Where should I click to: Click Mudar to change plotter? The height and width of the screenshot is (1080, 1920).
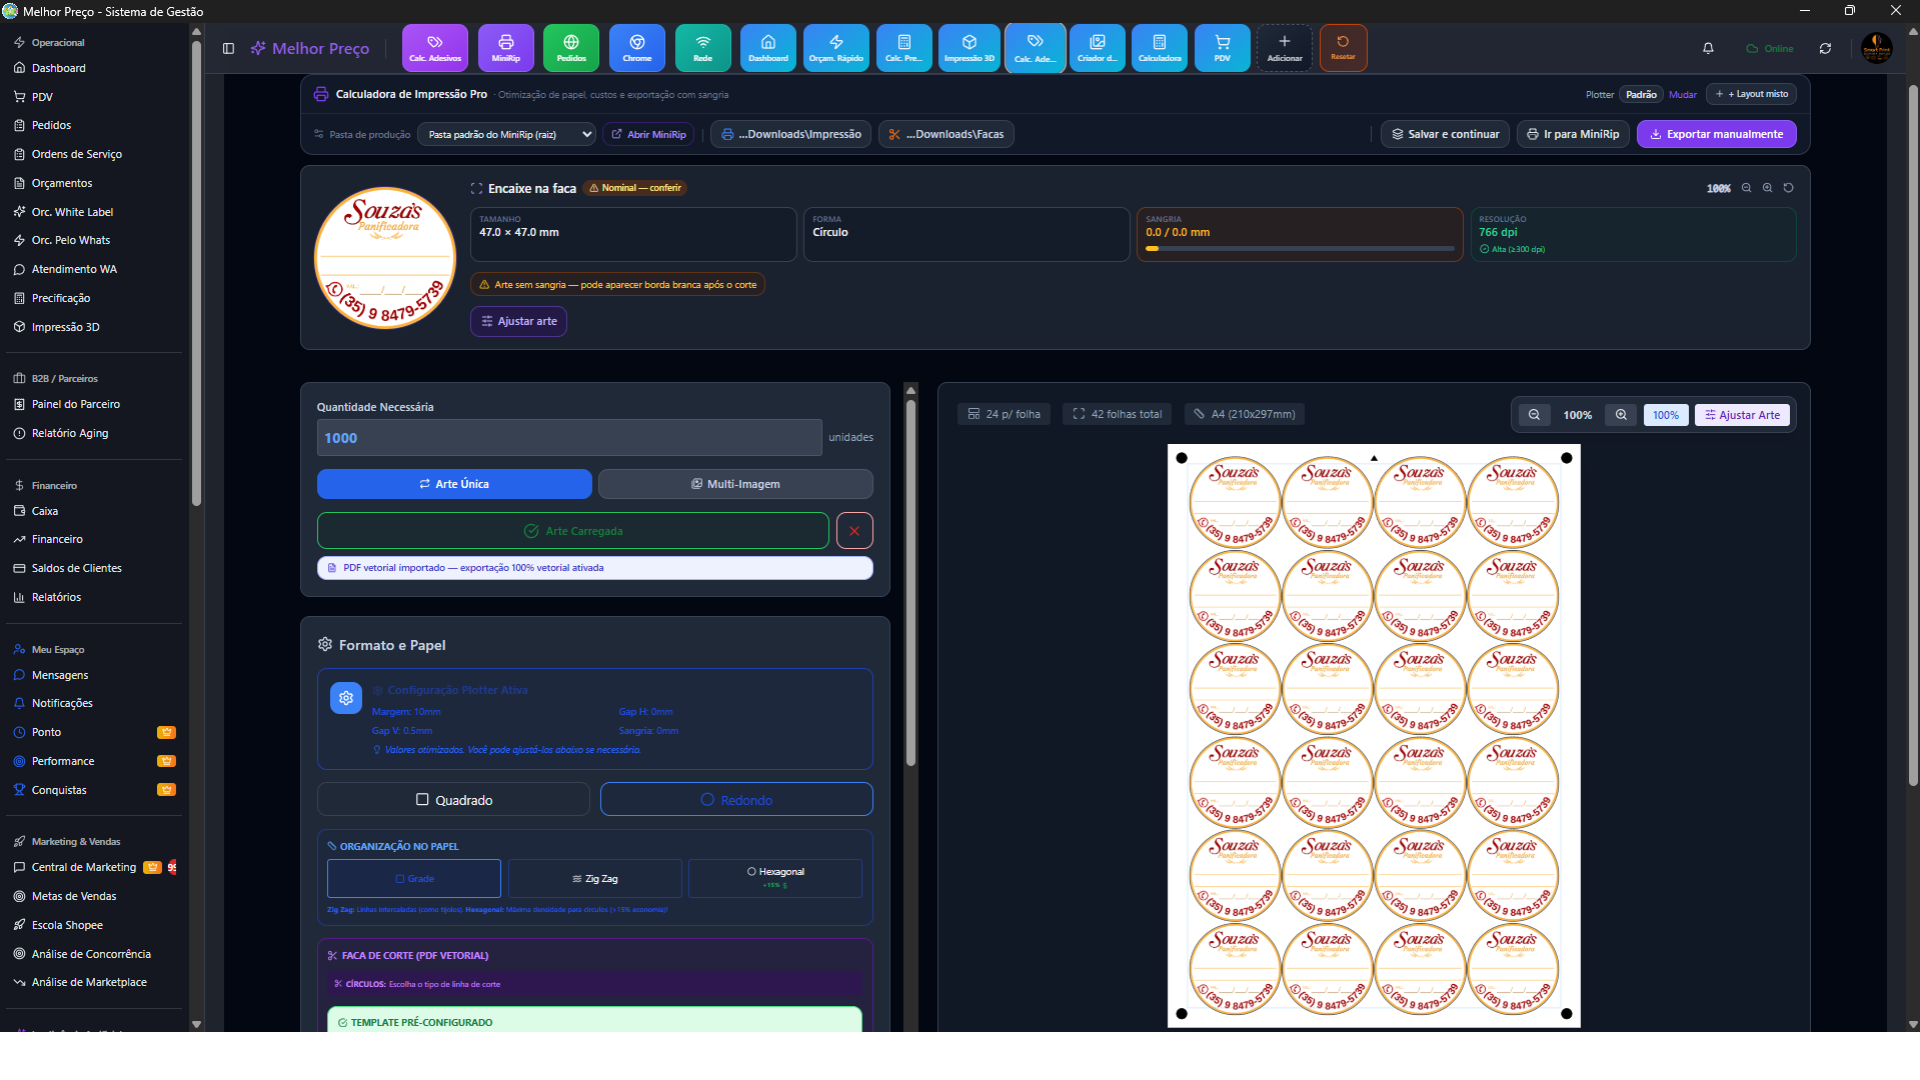coord(1682,95)
